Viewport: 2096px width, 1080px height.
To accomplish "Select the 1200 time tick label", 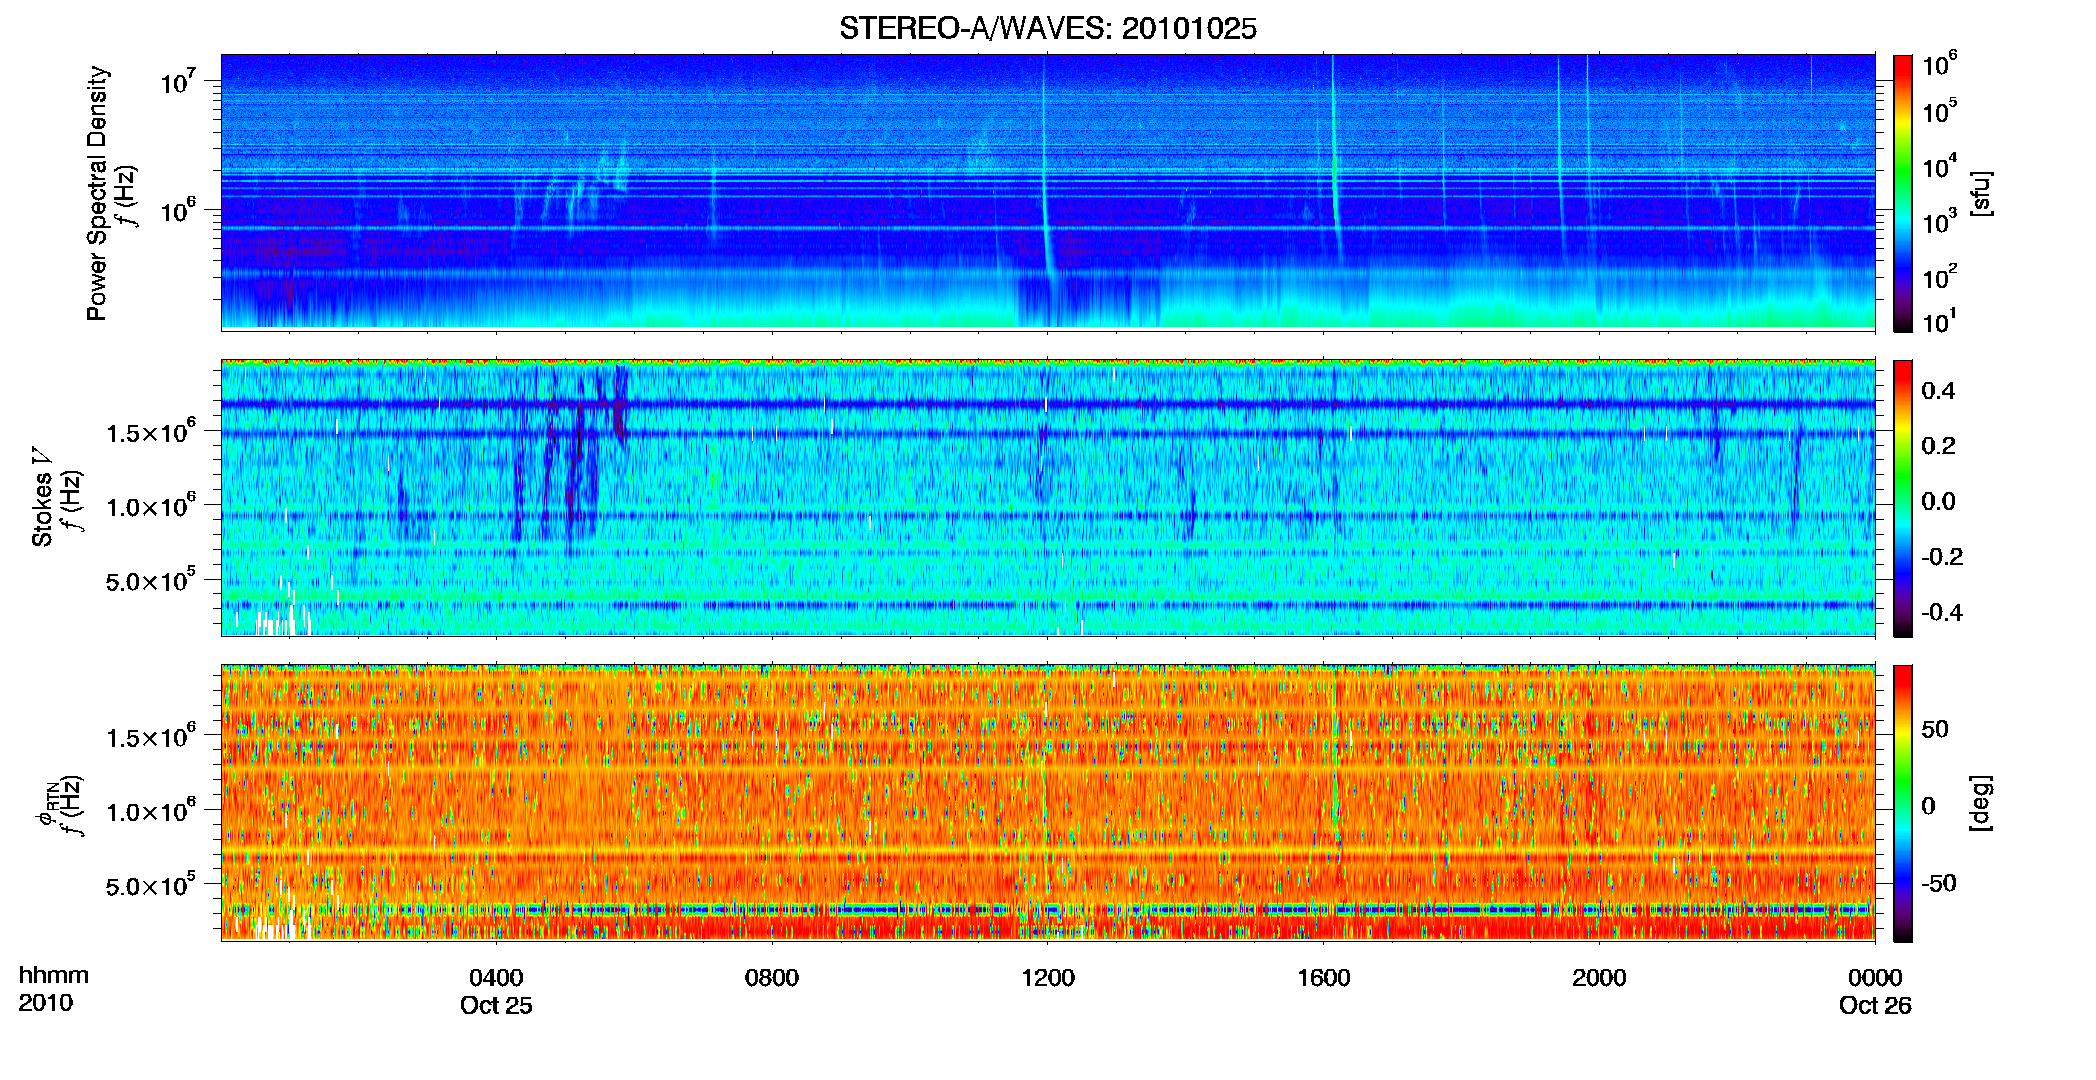I will pos(1048,978).
